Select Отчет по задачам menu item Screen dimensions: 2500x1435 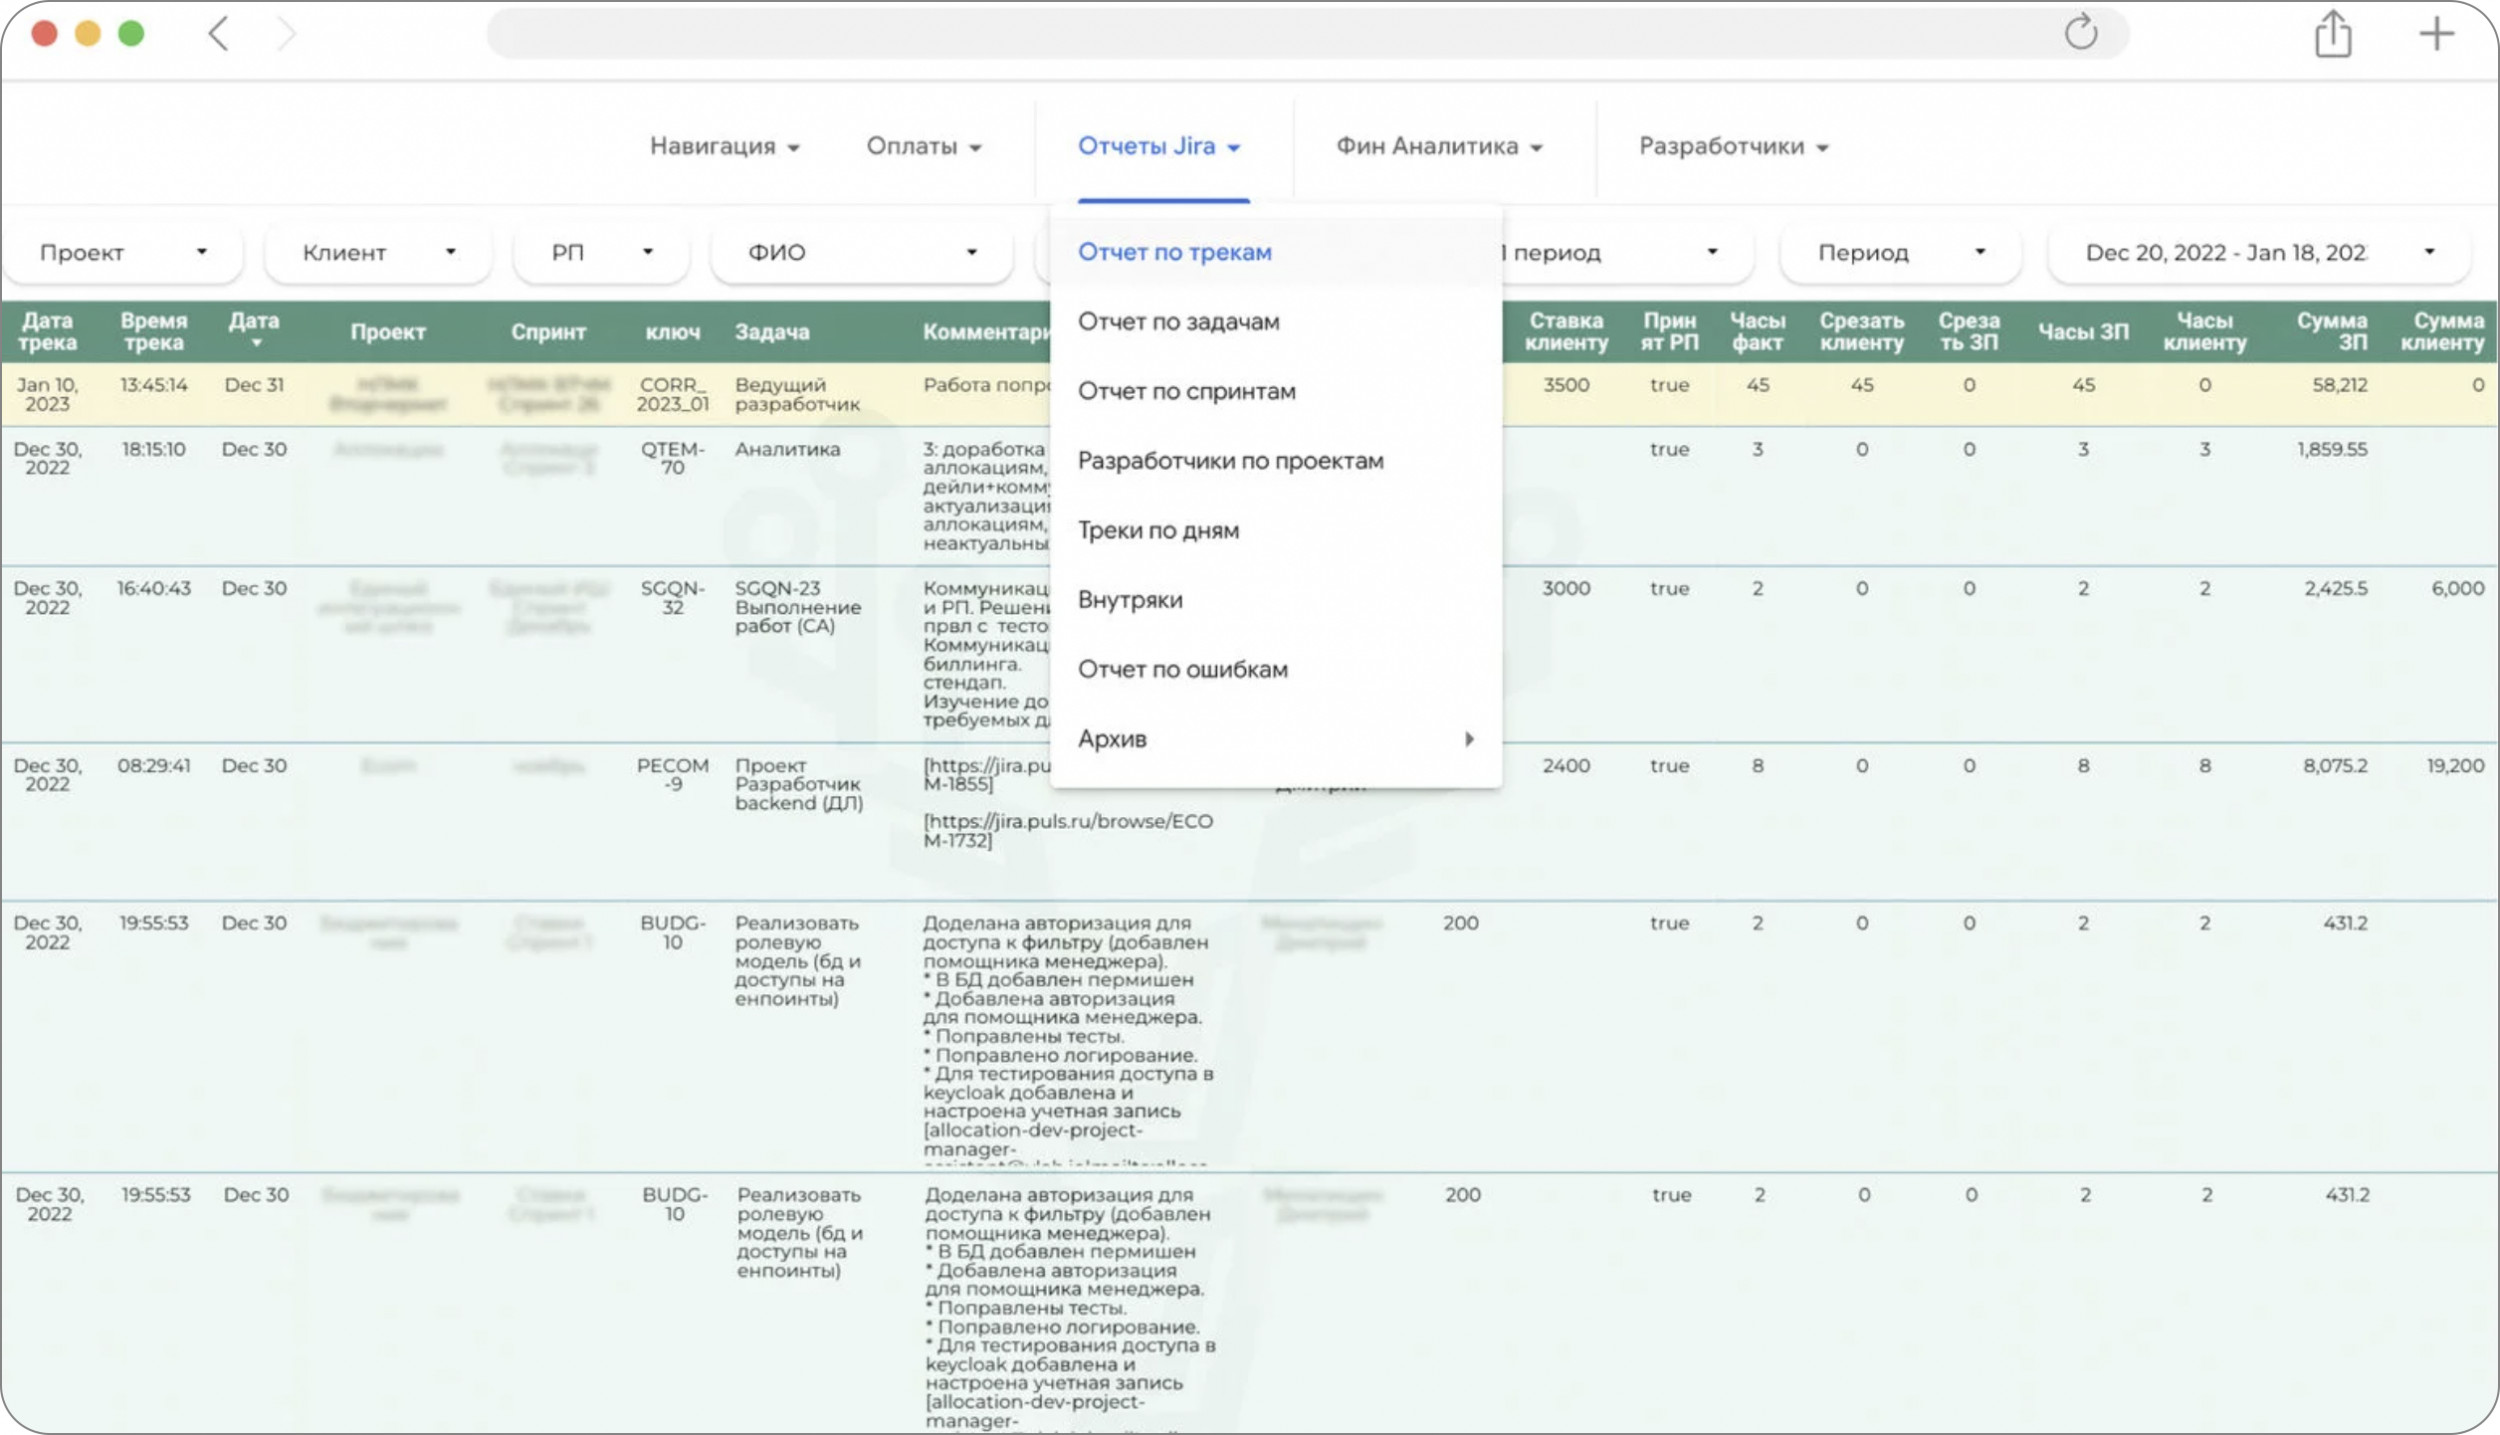[1178, 322]
